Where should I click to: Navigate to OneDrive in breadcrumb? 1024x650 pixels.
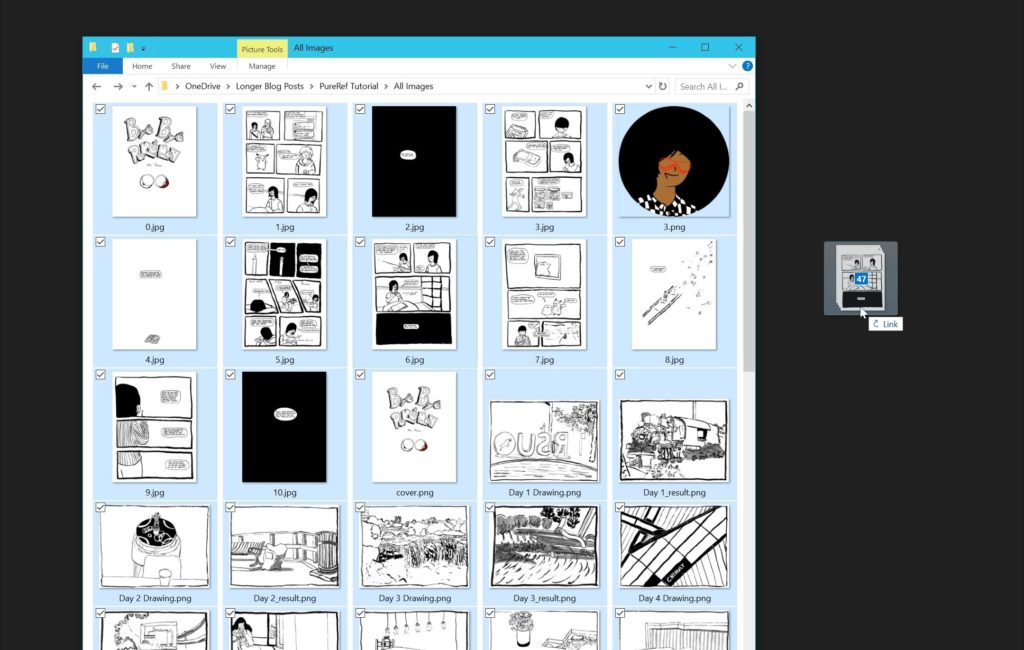tap(202, 86)
